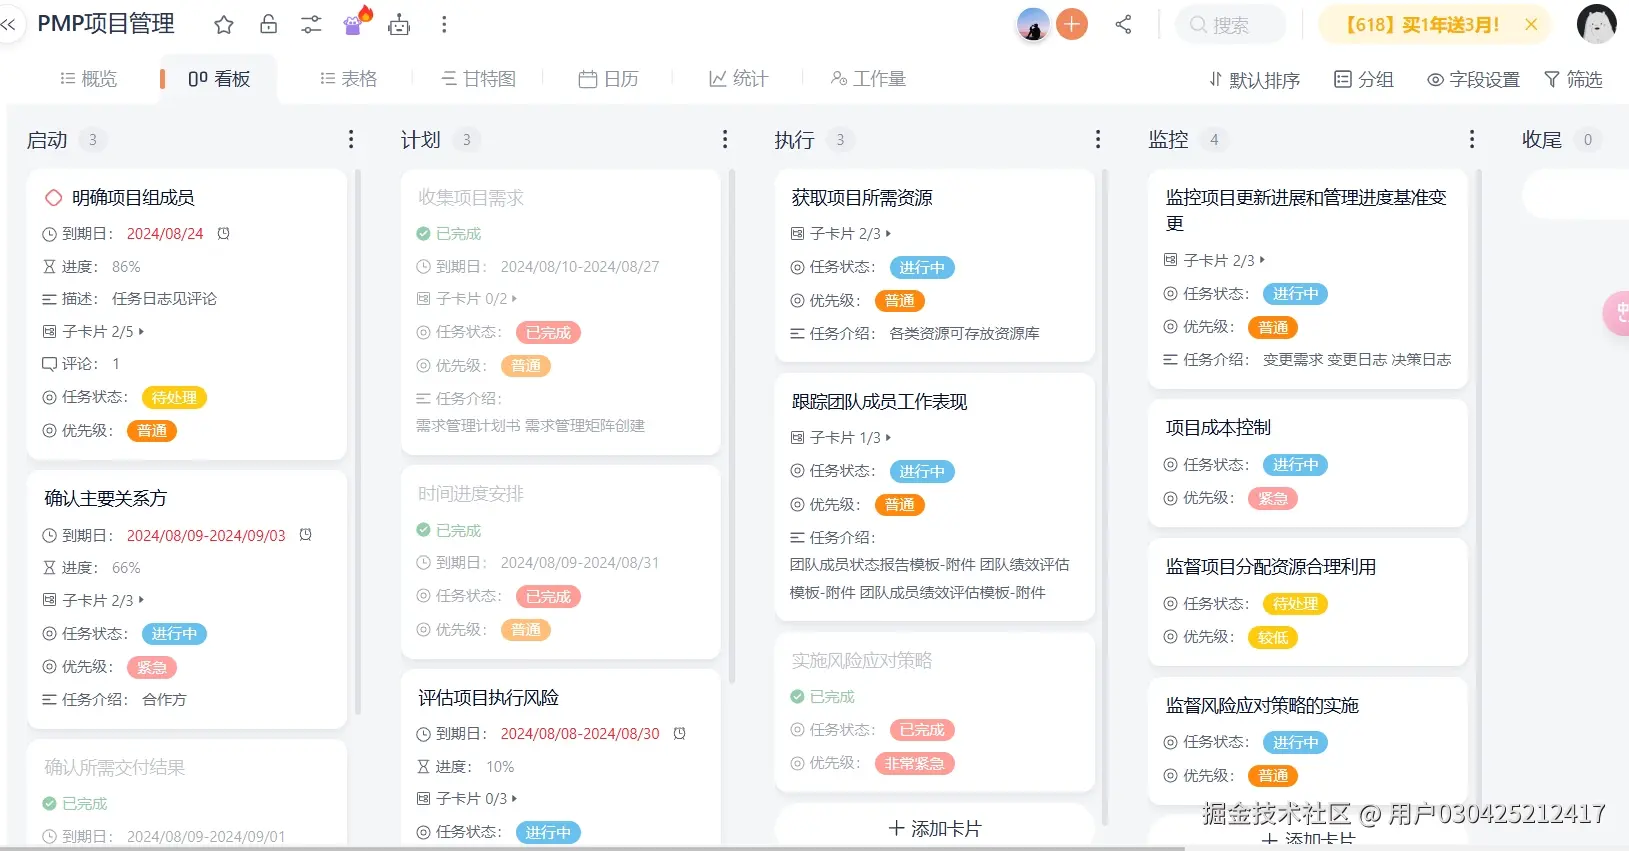Click the 搜索 search field
1629x851 pixels.
pos(1231,25)
